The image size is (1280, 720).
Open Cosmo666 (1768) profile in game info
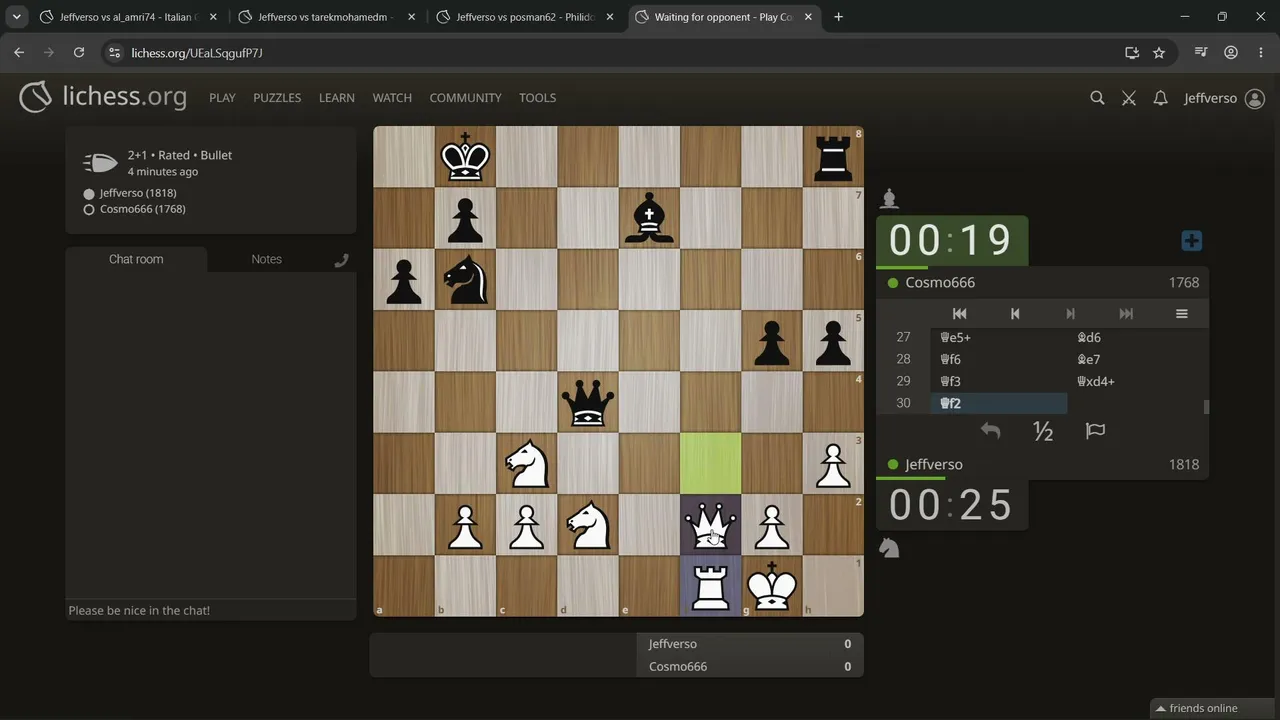point(142,209)
